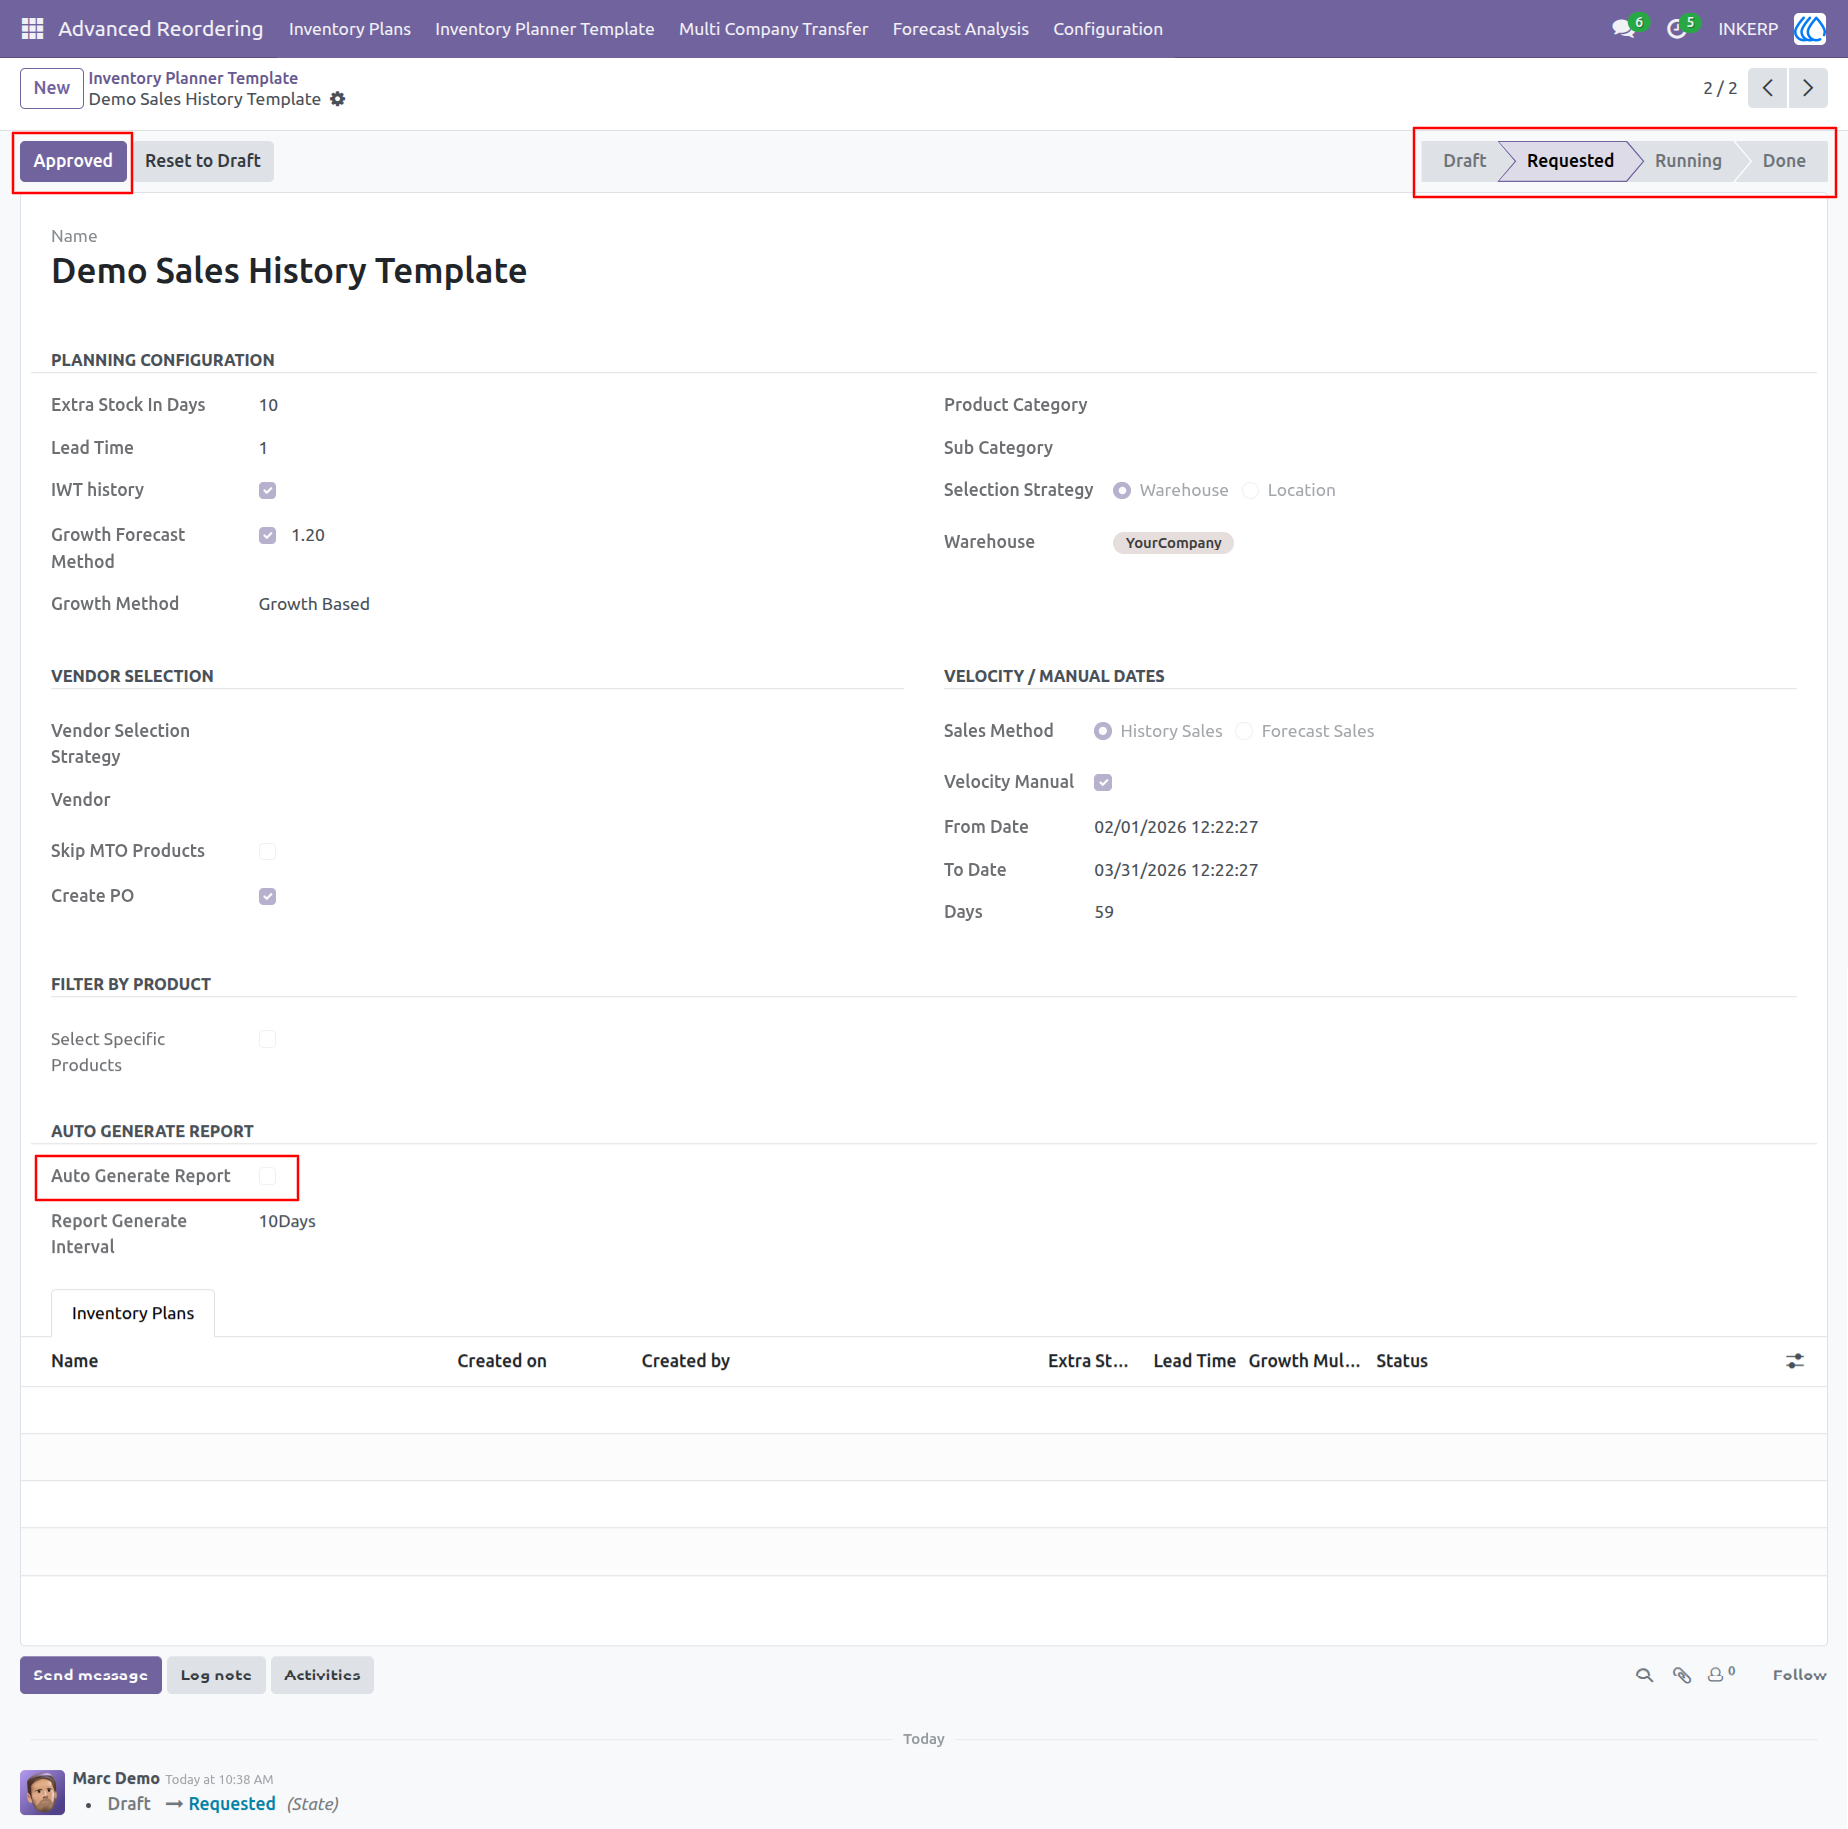Screen dimensions: 1848x1829
Task: Click the Follow button
Action: point(1799,1675)
